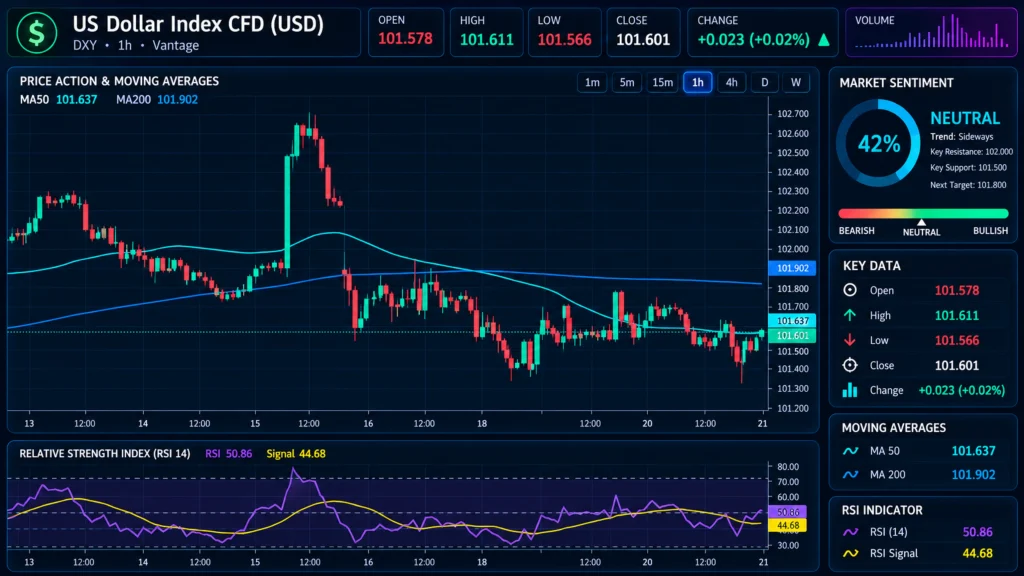Viewport: 1024px width, 576px height.
Task: Click the BULLISH label
Action: [990, 231]
